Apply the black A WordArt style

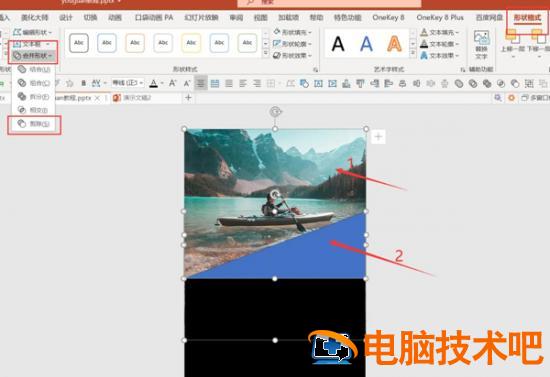pyautogui.click(x=338, y=44)
